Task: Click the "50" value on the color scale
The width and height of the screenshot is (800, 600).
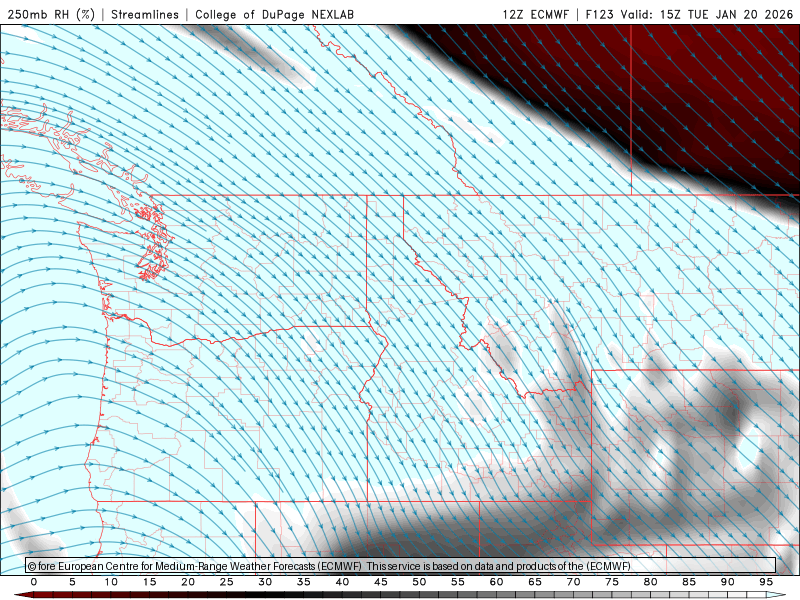Action: 419,582
